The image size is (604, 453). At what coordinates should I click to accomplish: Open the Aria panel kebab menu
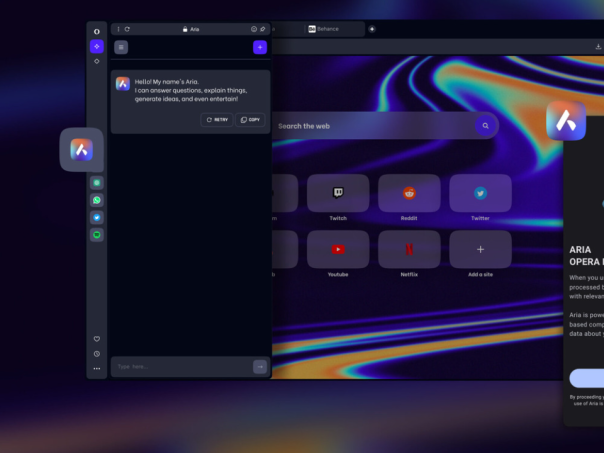click(x=118, y=29)
